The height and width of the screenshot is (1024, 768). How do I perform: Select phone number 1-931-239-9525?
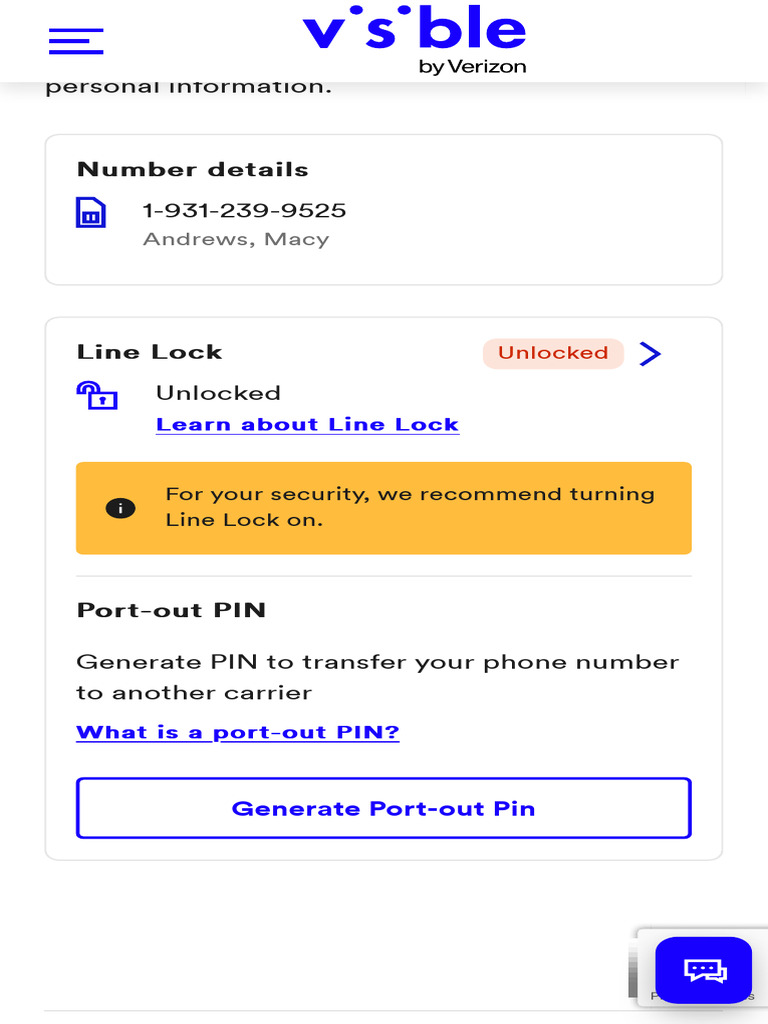(245, 210)
